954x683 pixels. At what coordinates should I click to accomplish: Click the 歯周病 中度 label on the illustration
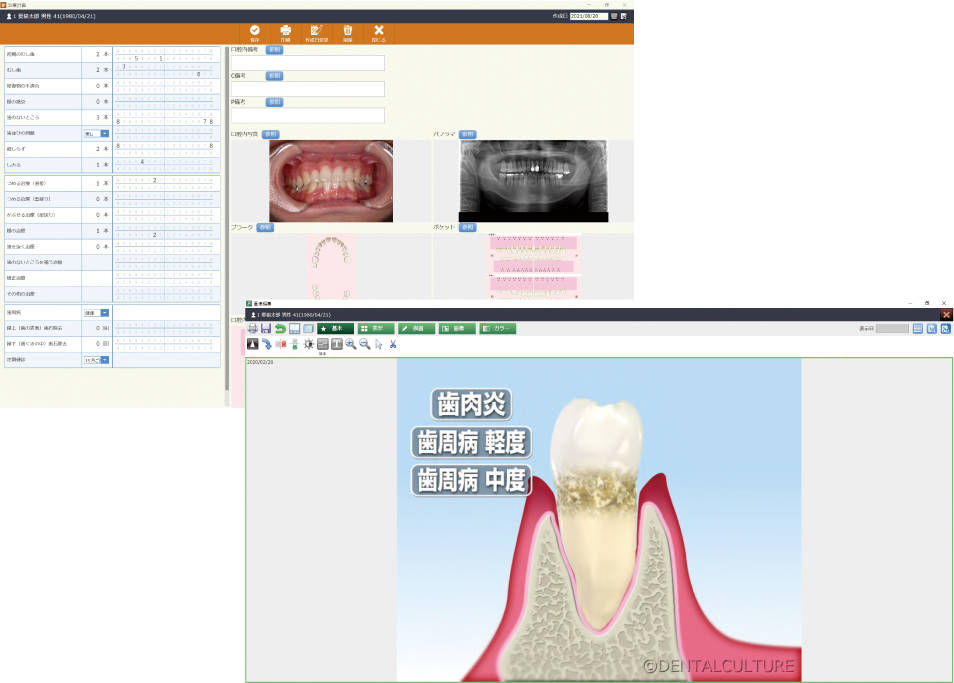tap(472, 480)
